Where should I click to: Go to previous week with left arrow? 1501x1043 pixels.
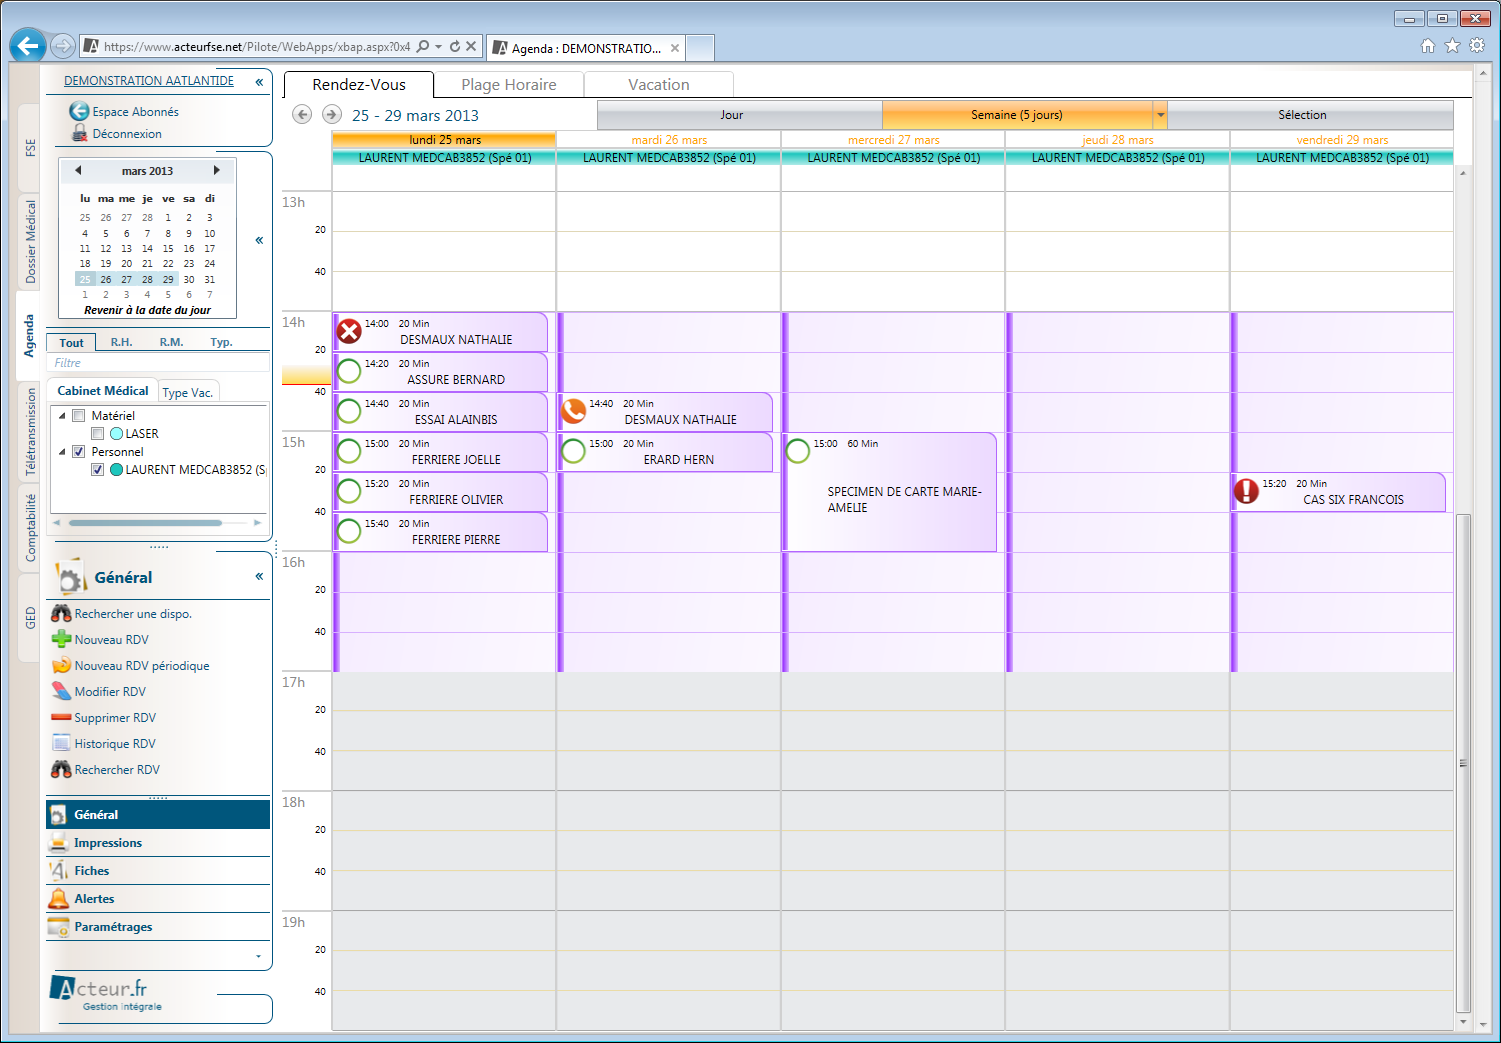pyautogui.click(x=302, y=115)
